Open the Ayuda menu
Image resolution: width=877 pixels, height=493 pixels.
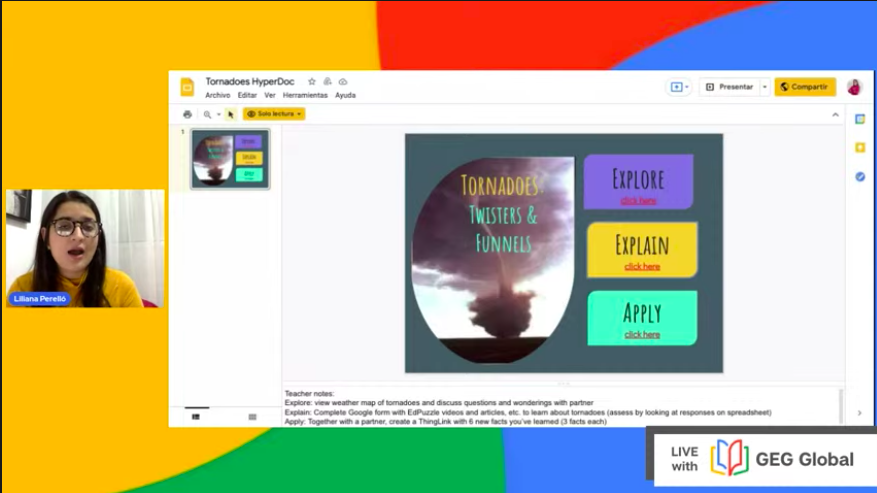tap(345, 95)
